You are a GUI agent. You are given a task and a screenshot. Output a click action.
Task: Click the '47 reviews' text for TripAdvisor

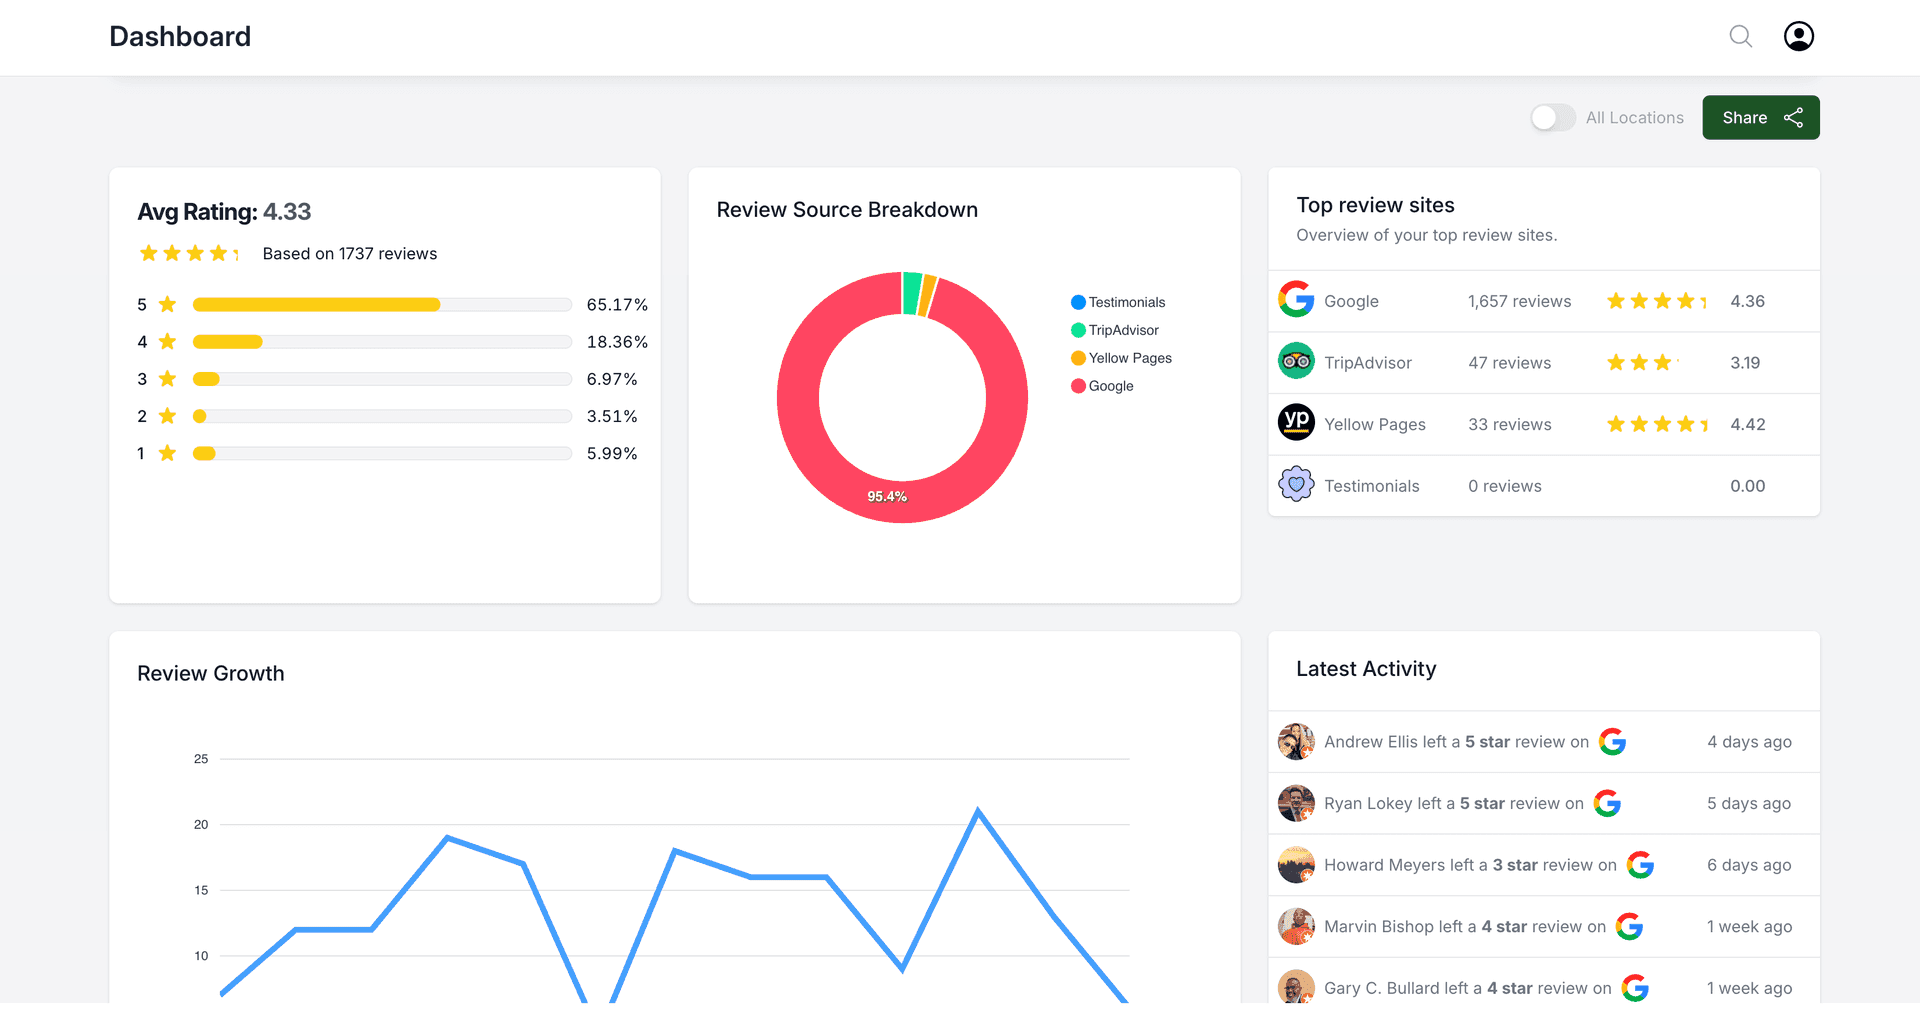[x=1509, y=363]
